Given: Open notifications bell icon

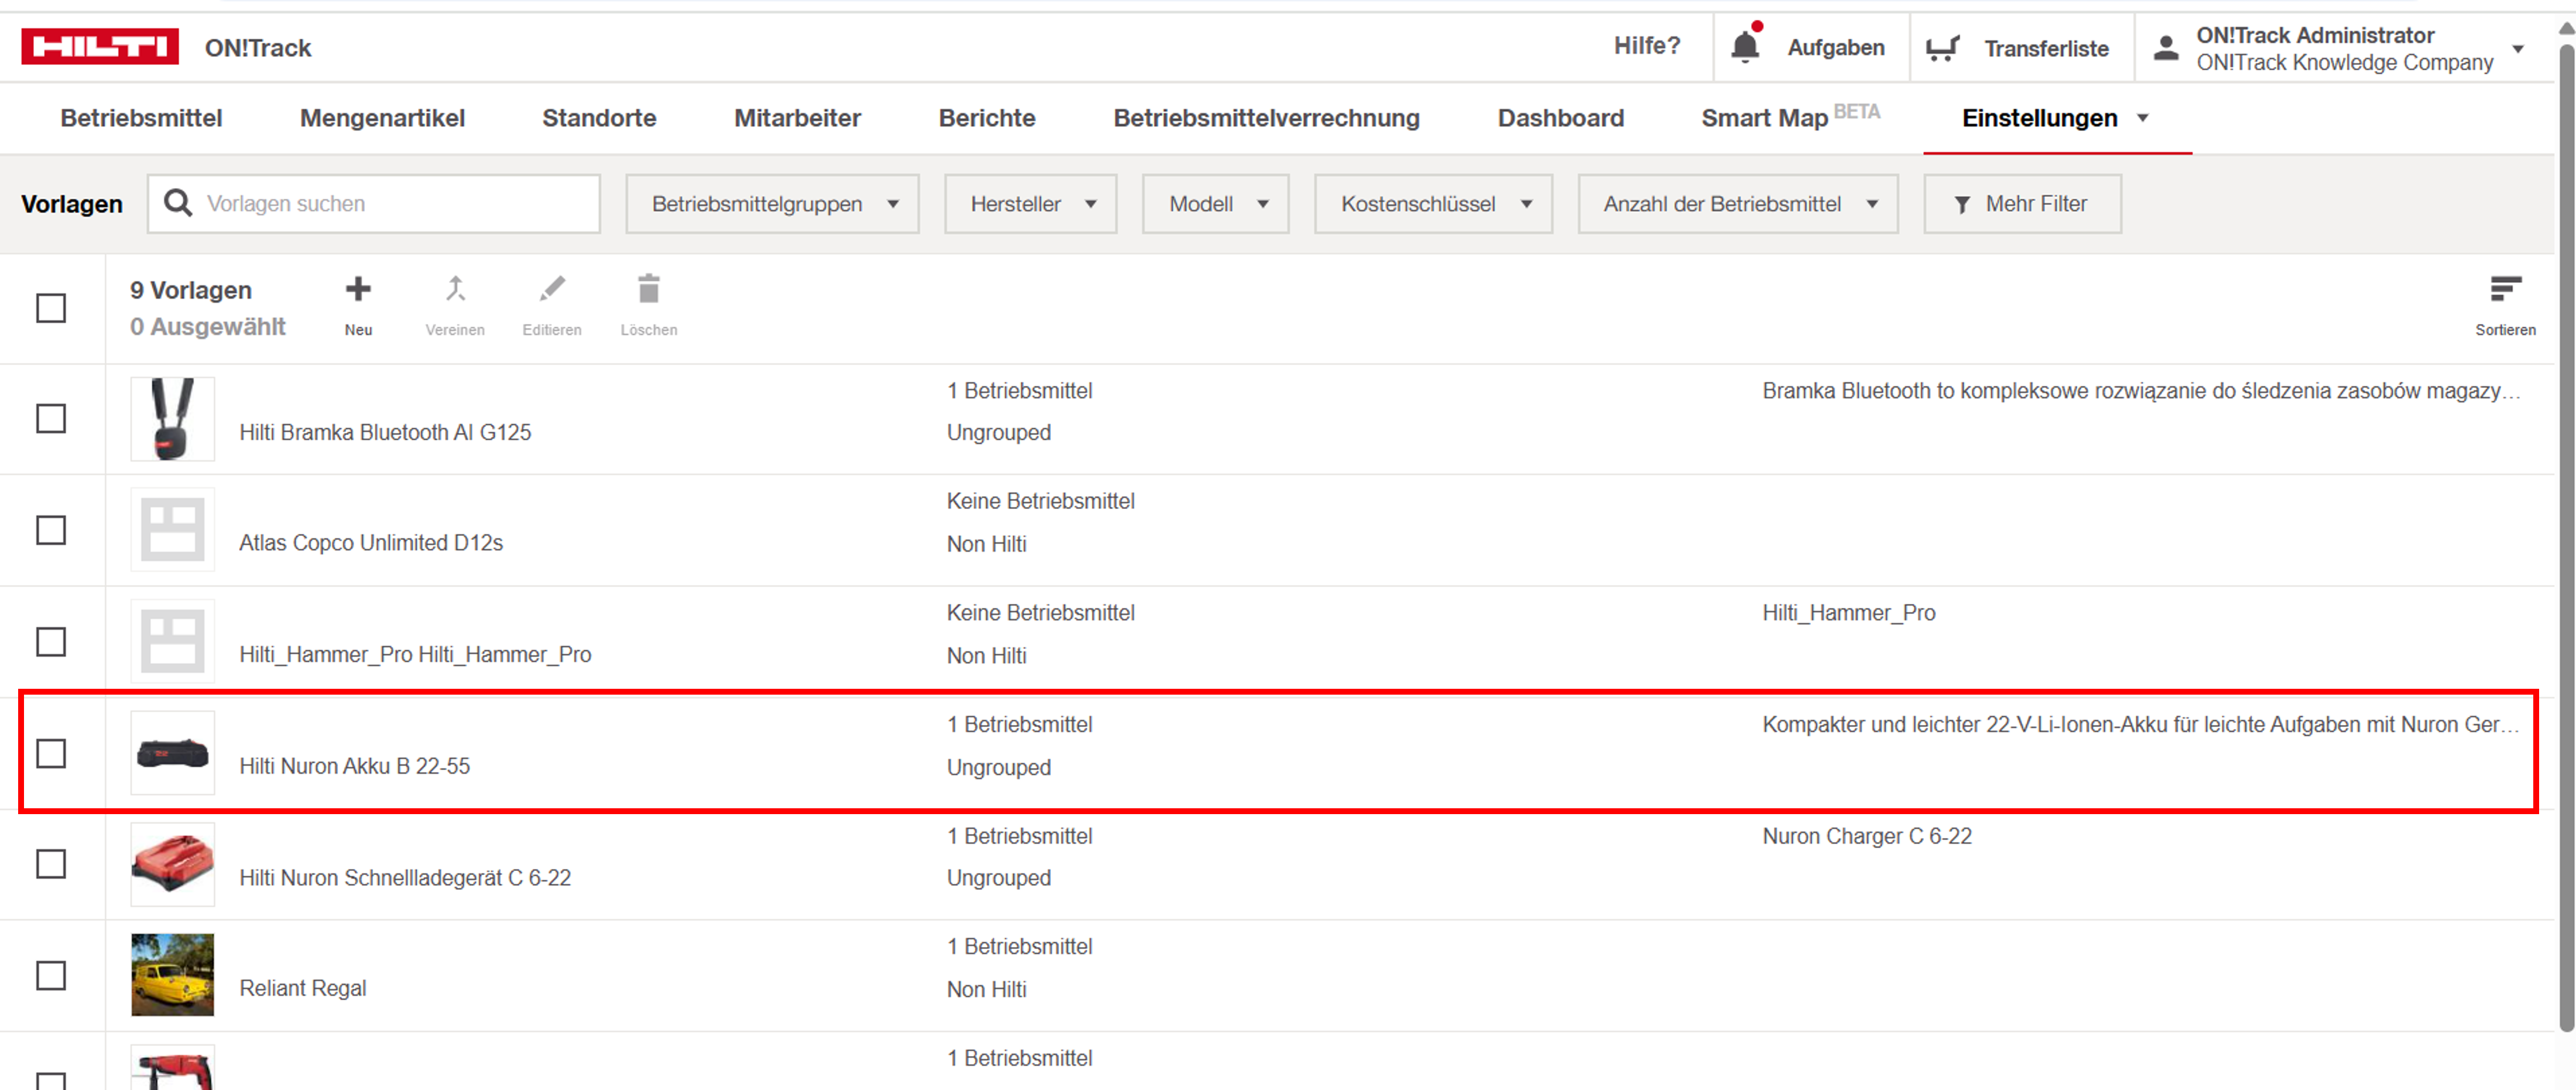Looking at the screenshot, I should pos(1745,46).
